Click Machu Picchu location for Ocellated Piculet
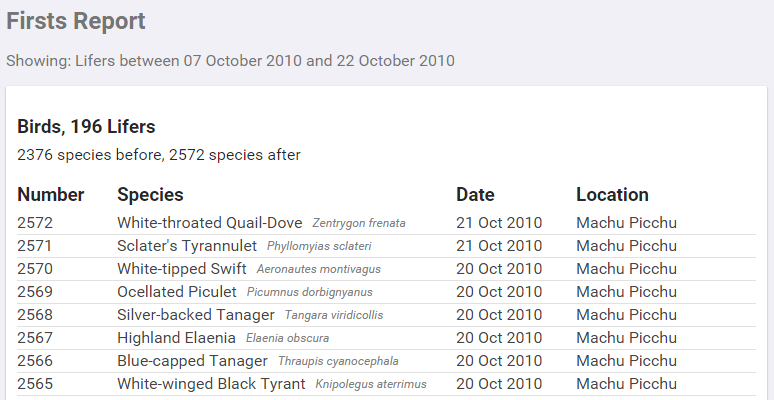This screenshot has height=400, width=774. tap(626, 291)
